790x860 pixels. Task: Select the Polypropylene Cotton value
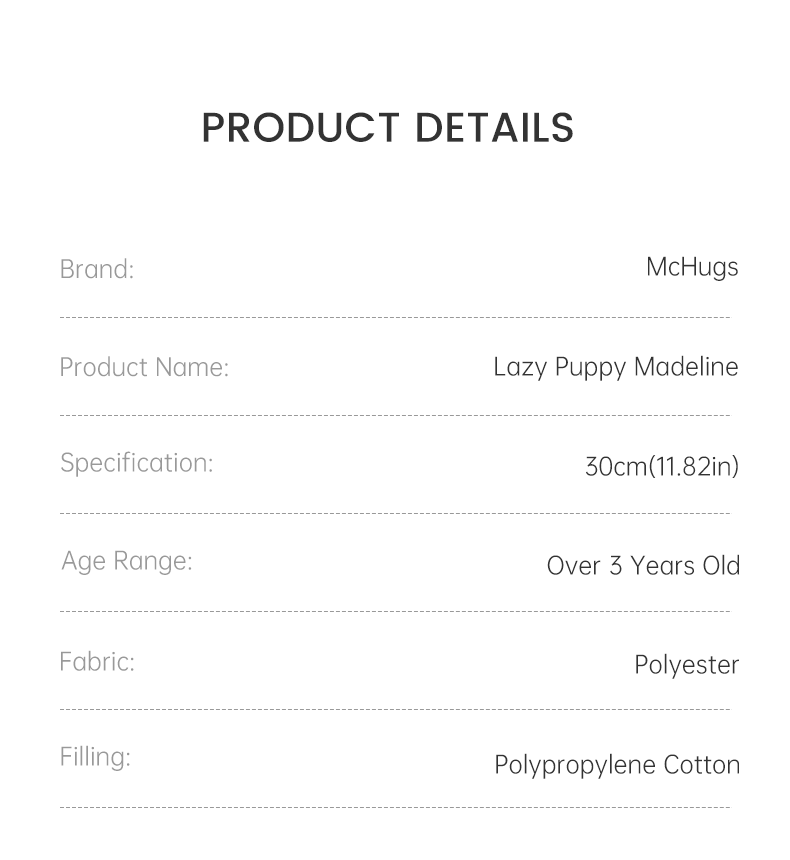[x=617, y=765]
